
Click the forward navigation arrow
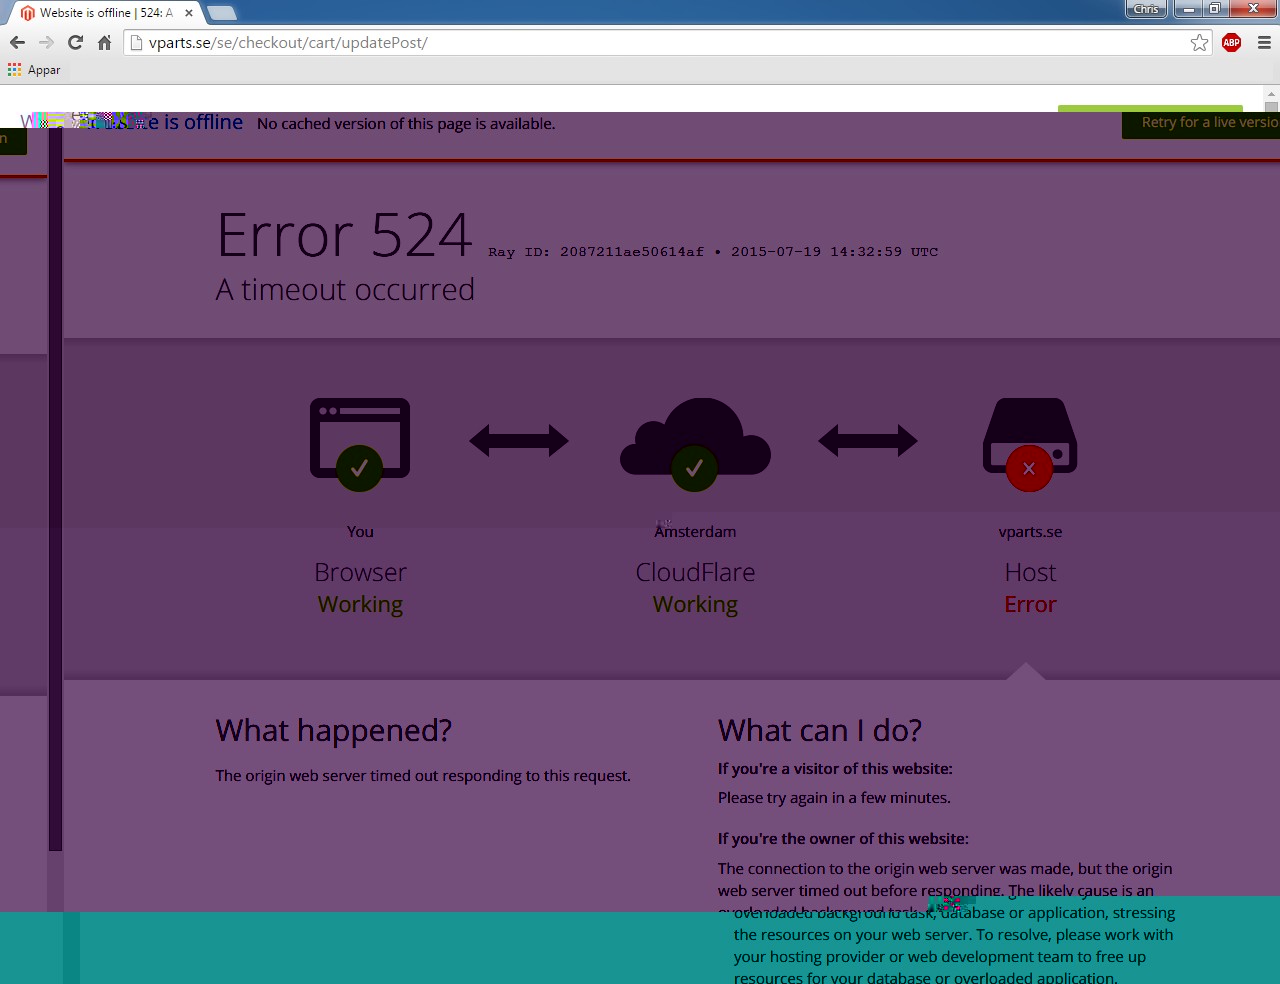pyautogui.click(x=46, y=42)
